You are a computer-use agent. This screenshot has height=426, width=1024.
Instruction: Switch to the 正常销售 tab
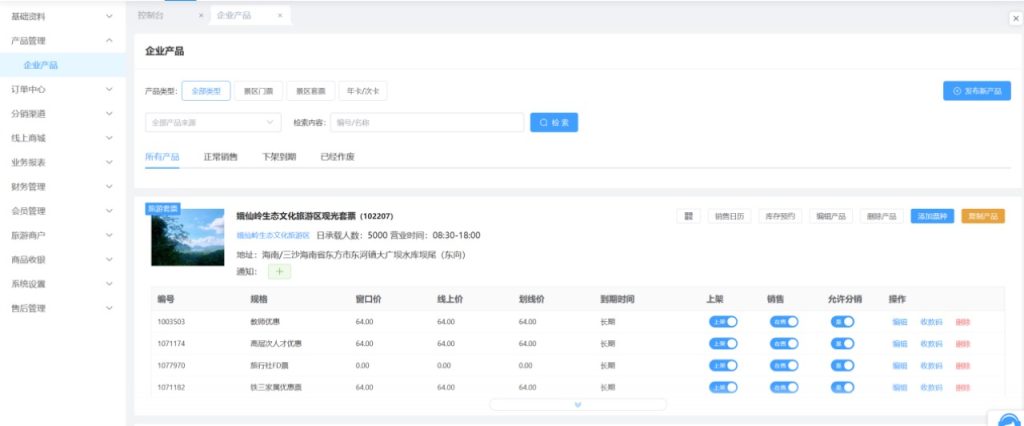221,157
